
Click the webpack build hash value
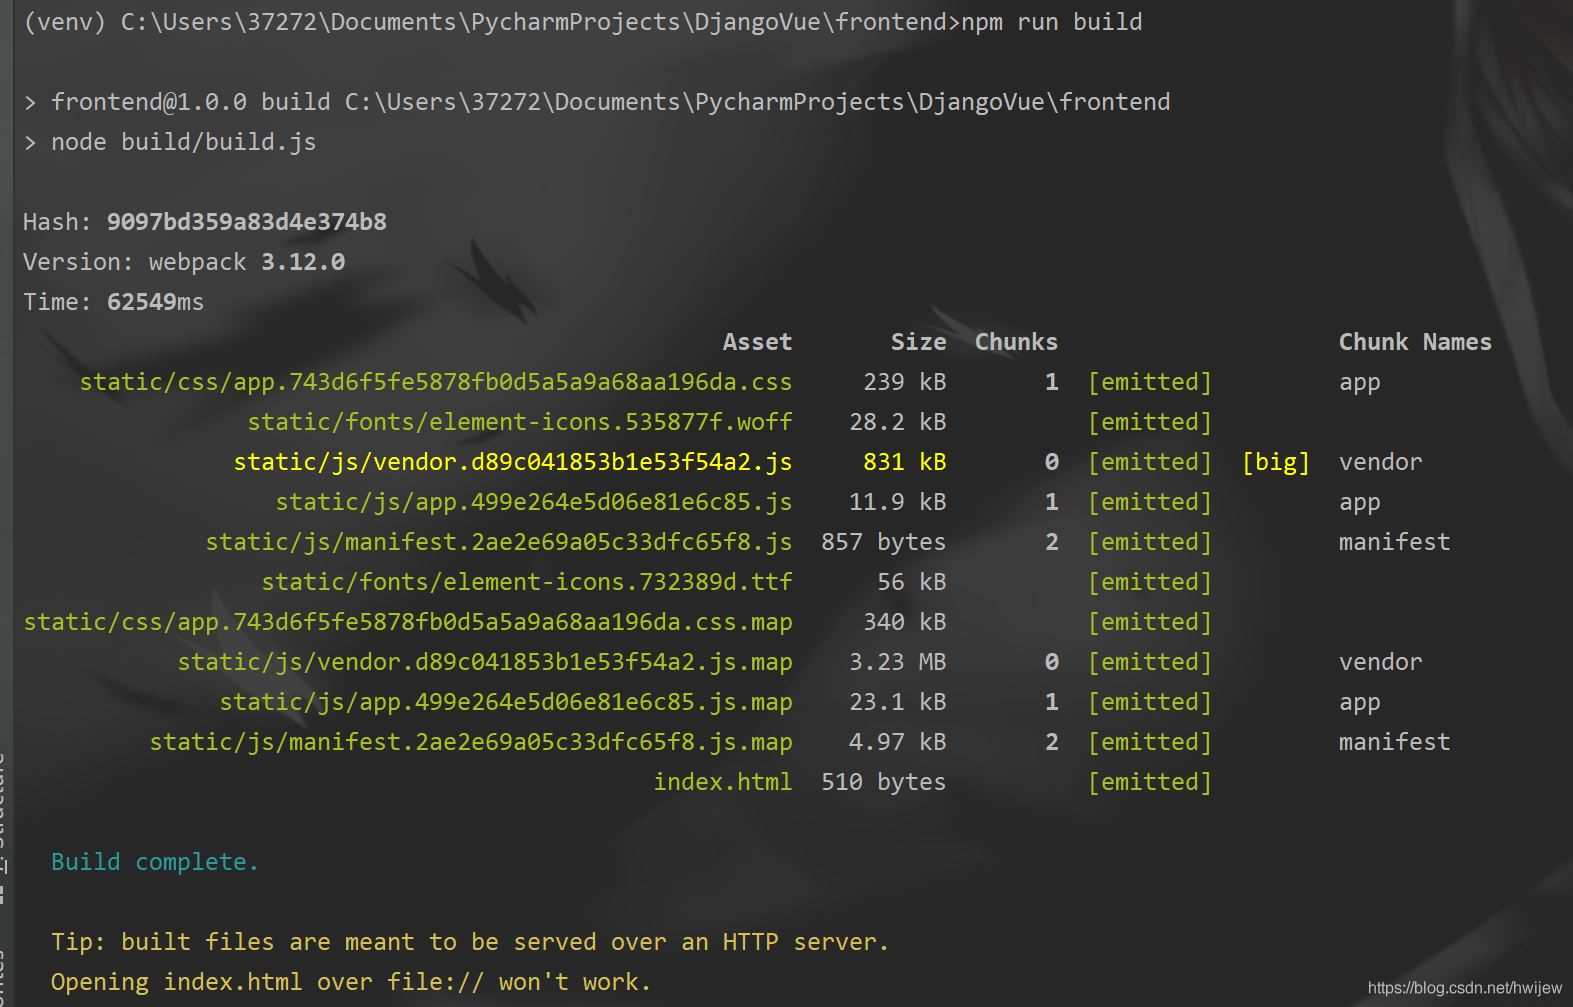[246, 222]
